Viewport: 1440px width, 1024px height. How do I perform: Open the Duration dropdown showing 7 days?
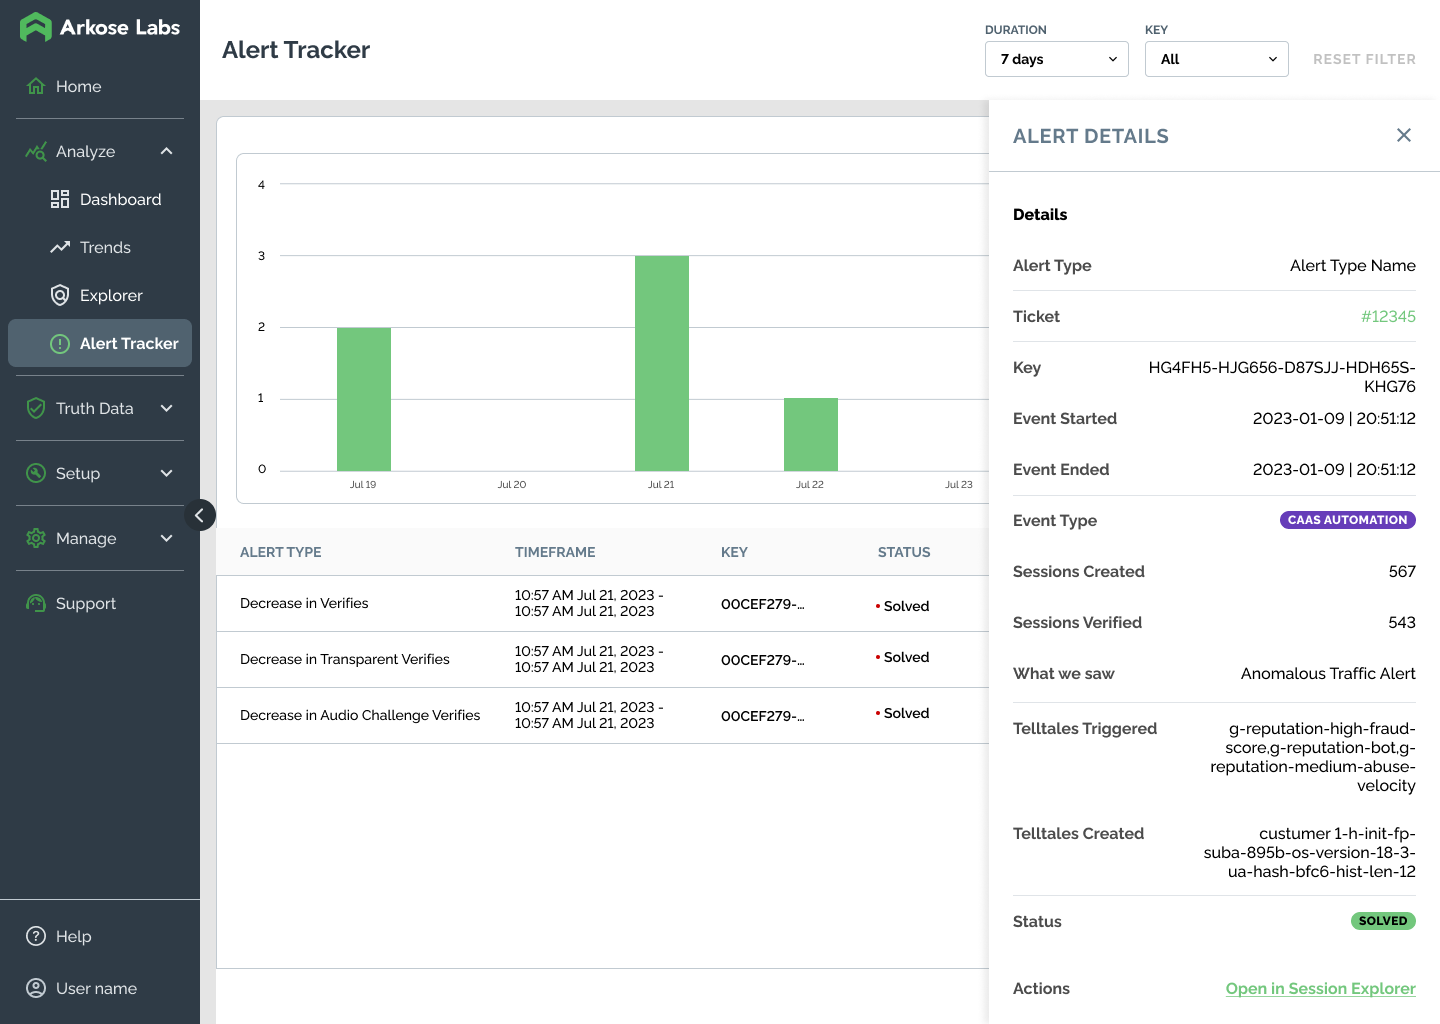[1056, 59]
